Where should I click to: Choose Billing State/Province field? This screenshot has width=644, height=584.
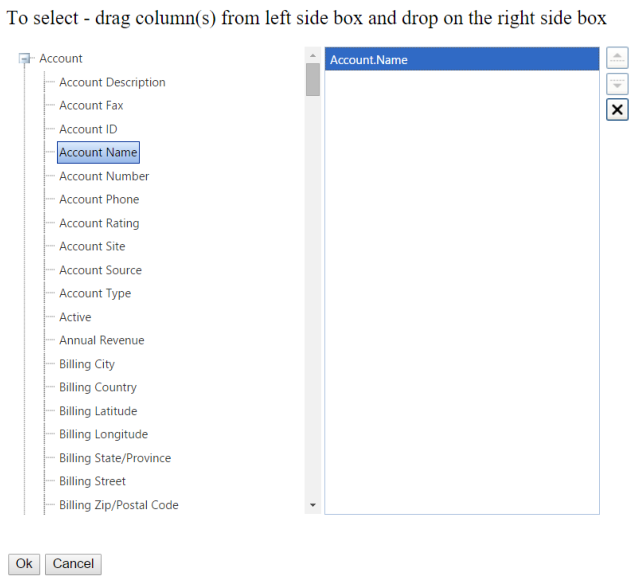click(x=115, y=458)
